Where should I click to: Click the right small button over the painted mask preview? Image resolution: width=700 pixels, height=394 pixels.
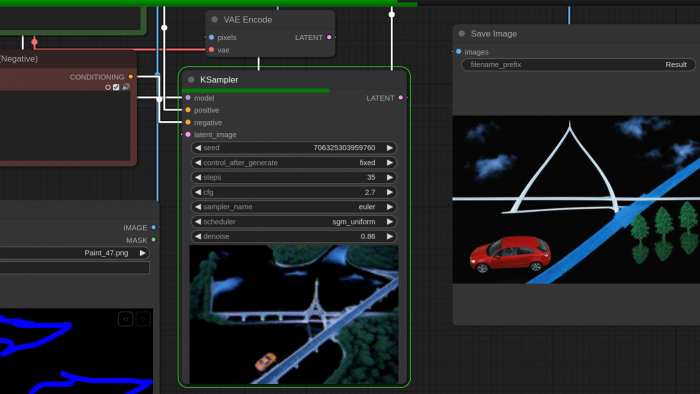pyautogui.click(x=143, y=319)
